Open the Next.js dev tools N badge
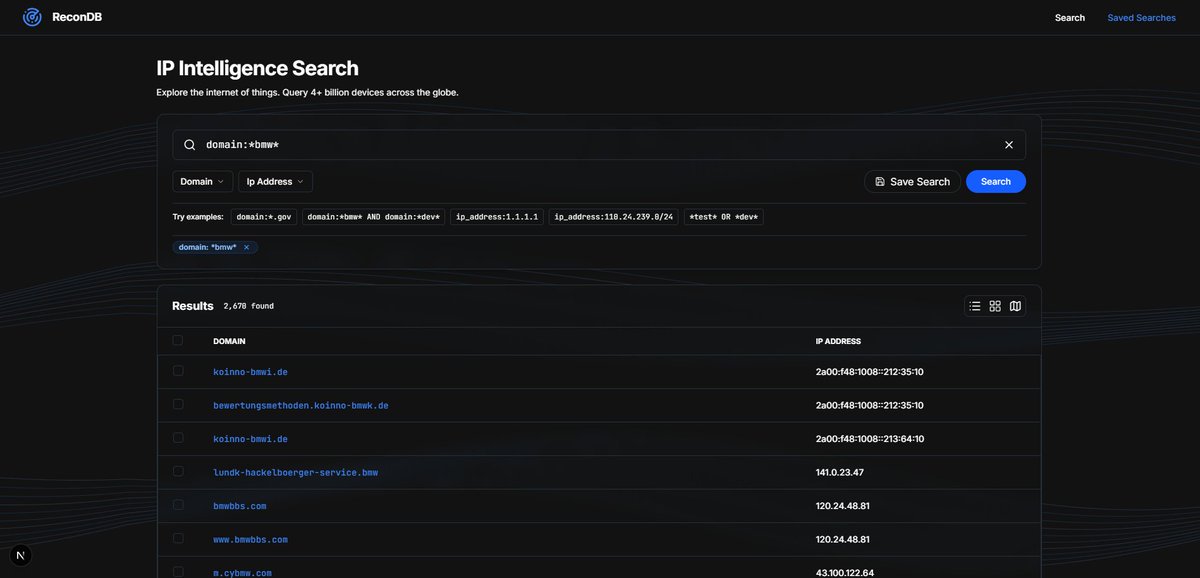This screenshot has width=1200, height=578. 20,556
